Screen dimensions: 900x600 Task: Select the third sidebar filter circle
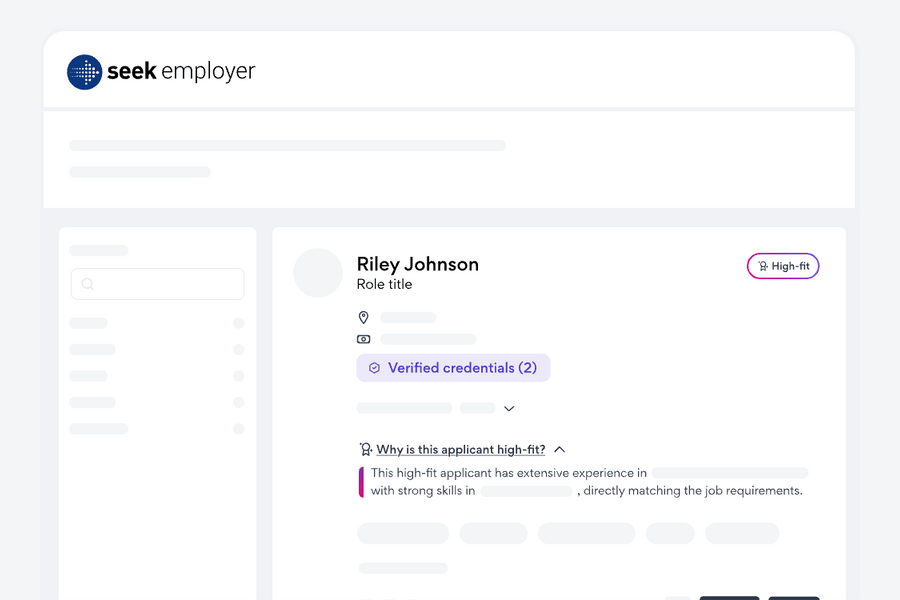(x=239, y=376)
